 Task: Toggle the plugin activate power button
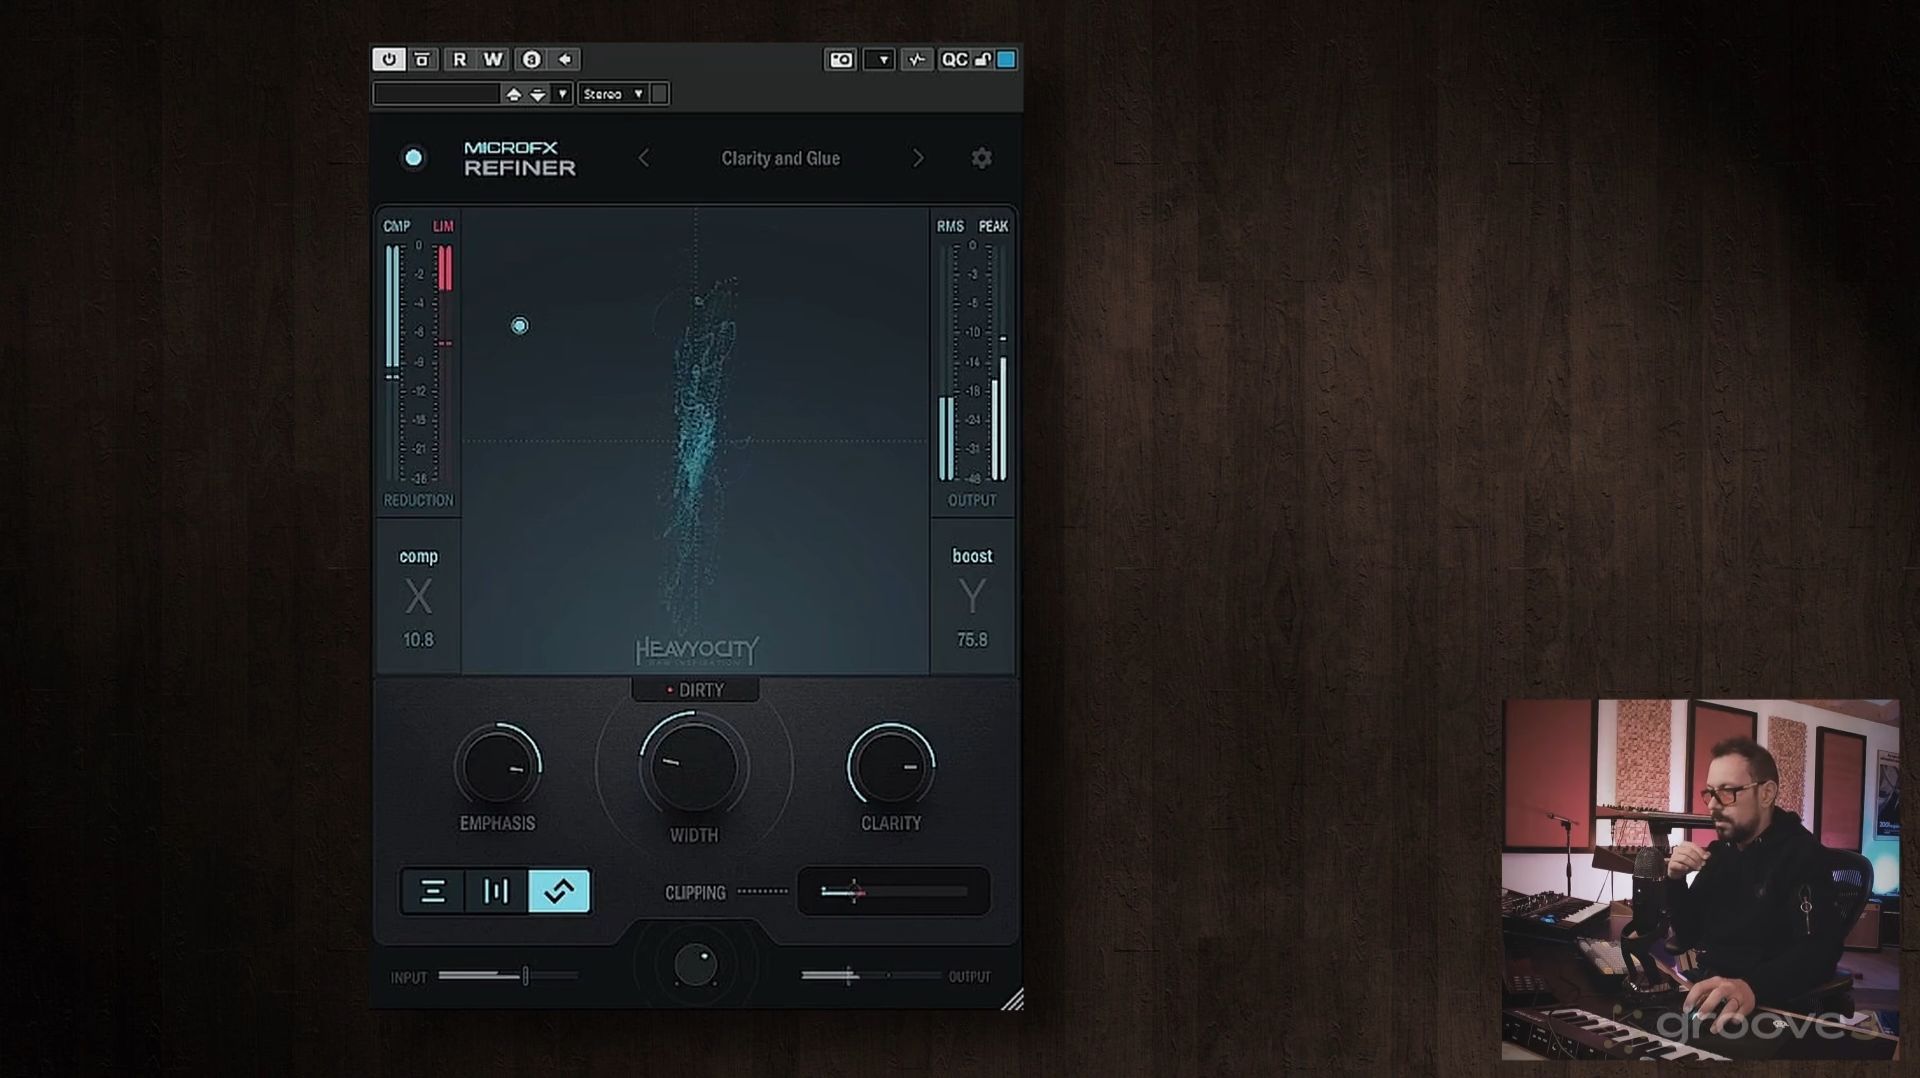[389, 60]
